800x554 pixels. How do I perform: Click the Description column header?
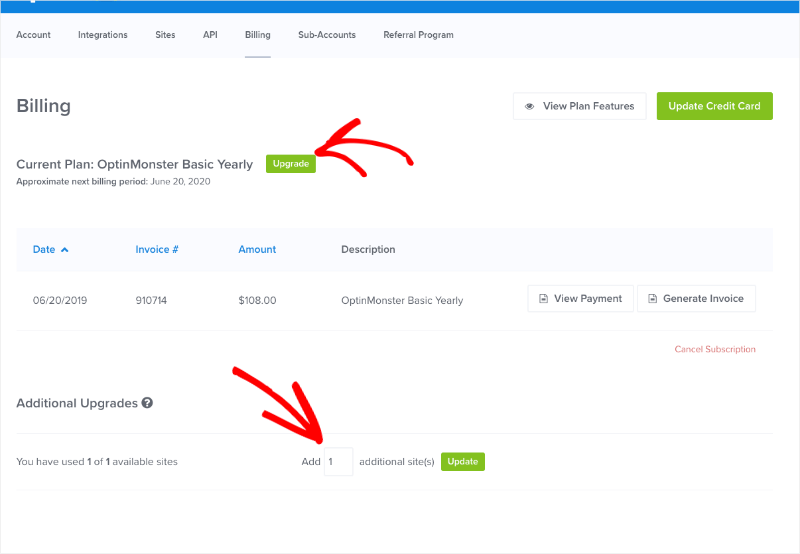pyautogui.click(x=368, y=249)
